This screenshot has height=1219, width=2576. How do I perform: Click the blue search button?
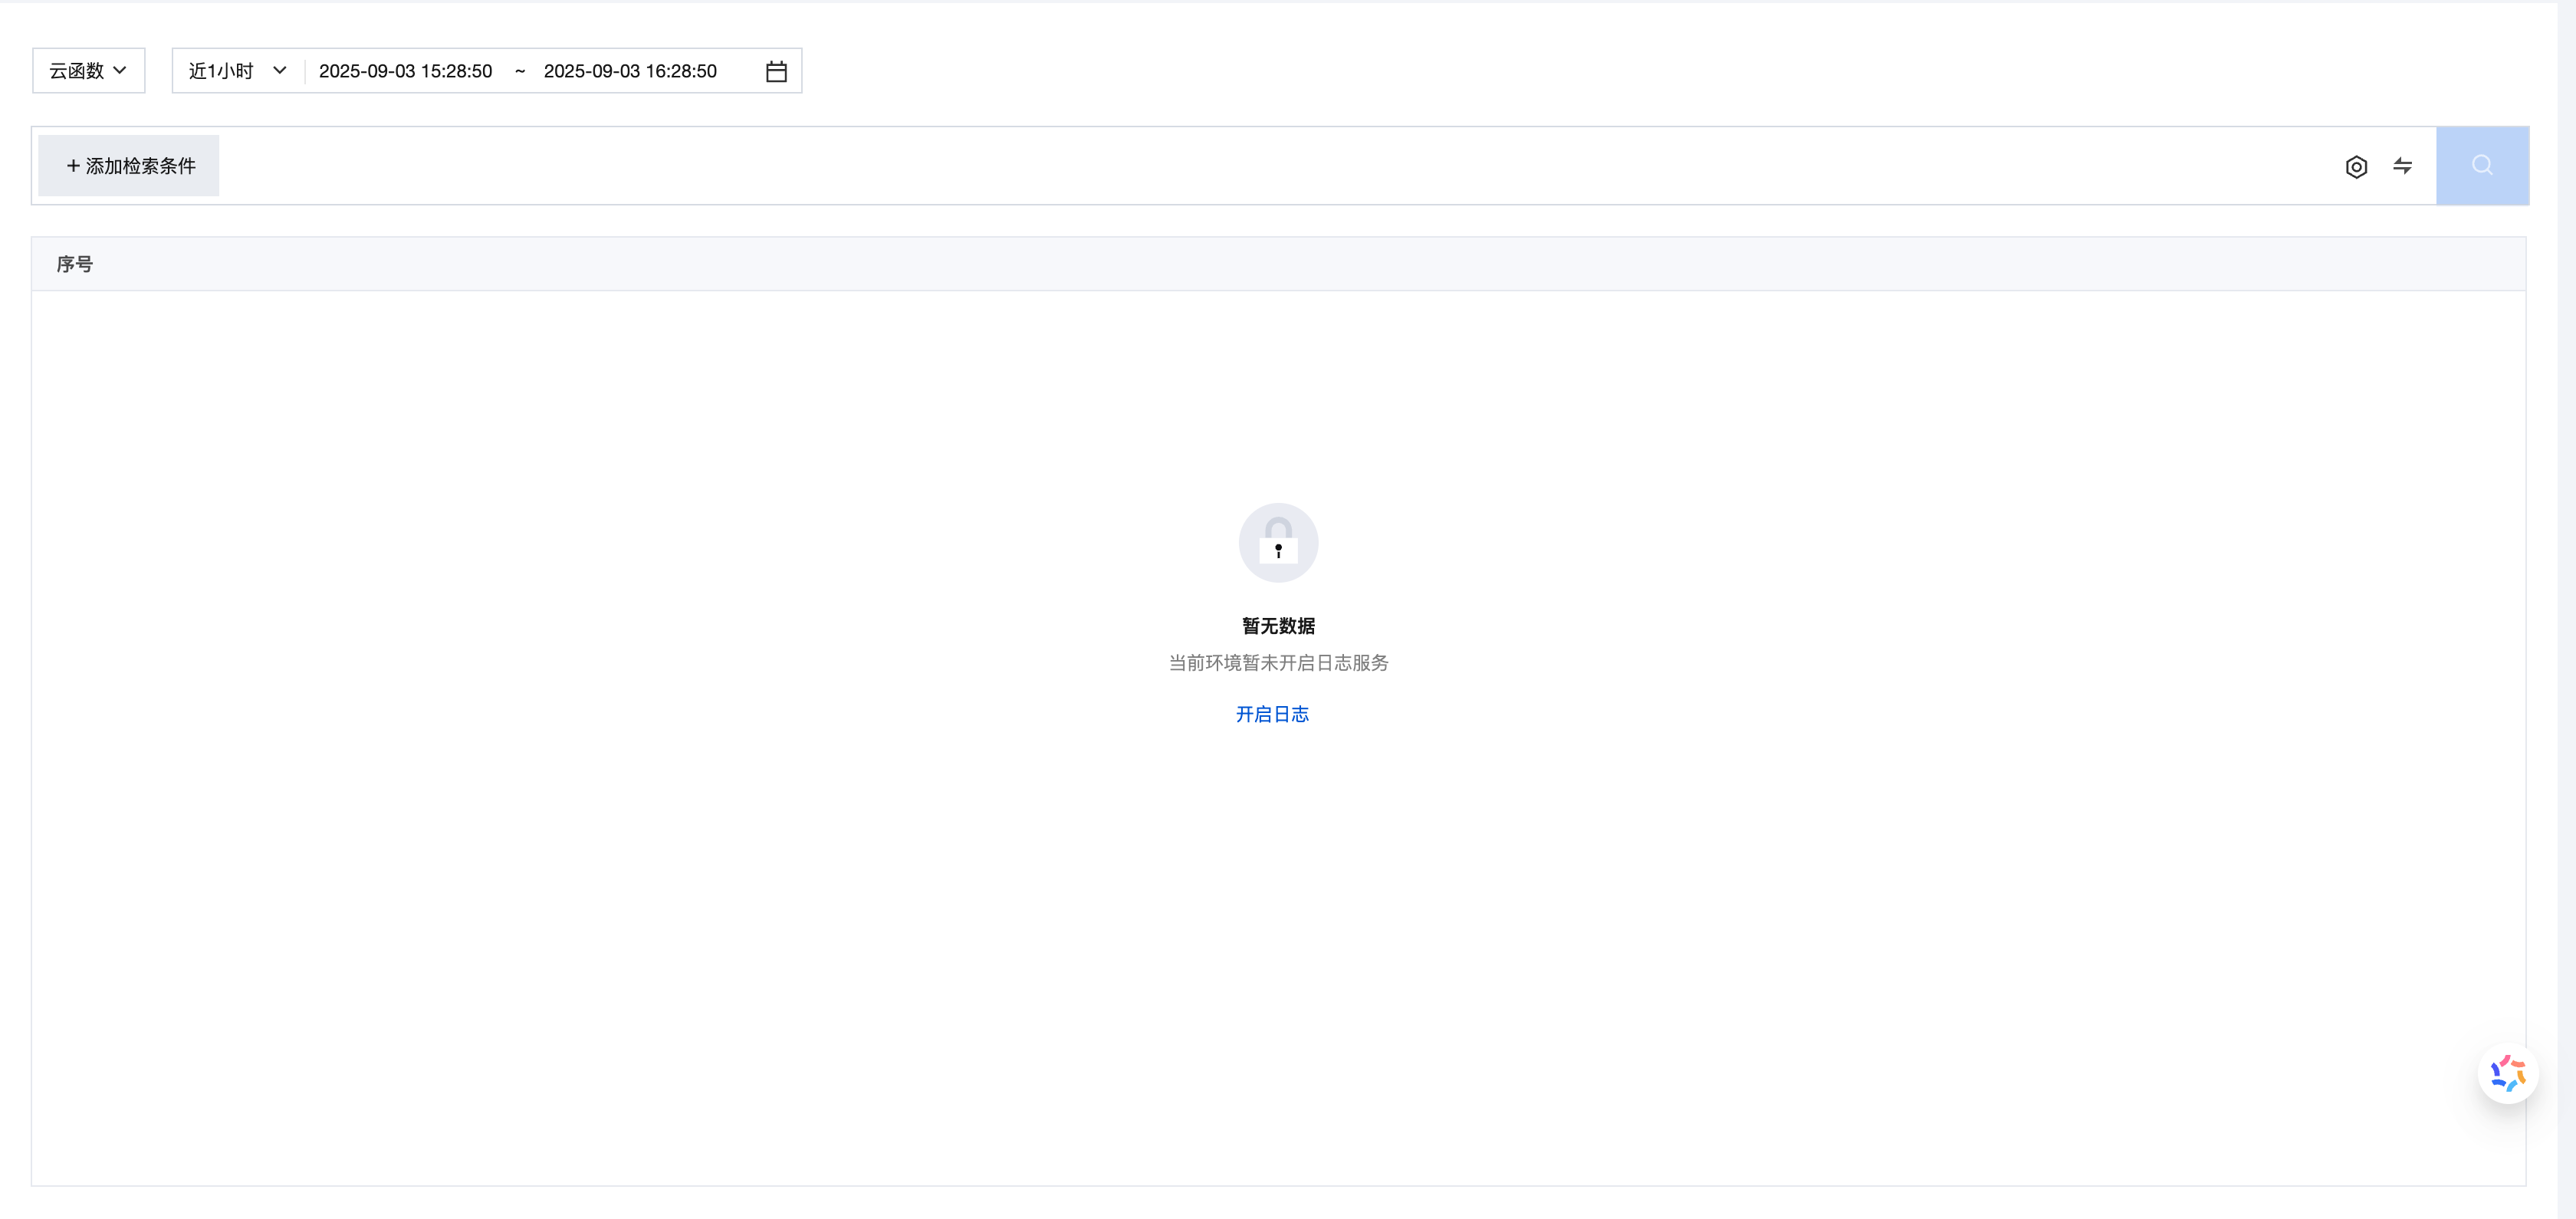(2482, 166)
